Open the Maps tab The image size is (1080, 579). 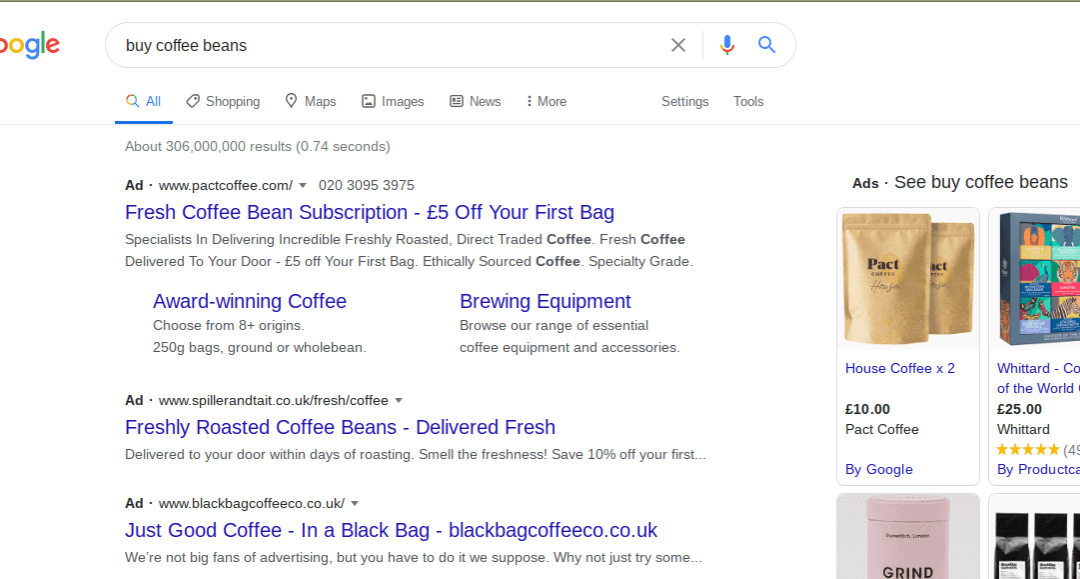(x=311, y=101)
